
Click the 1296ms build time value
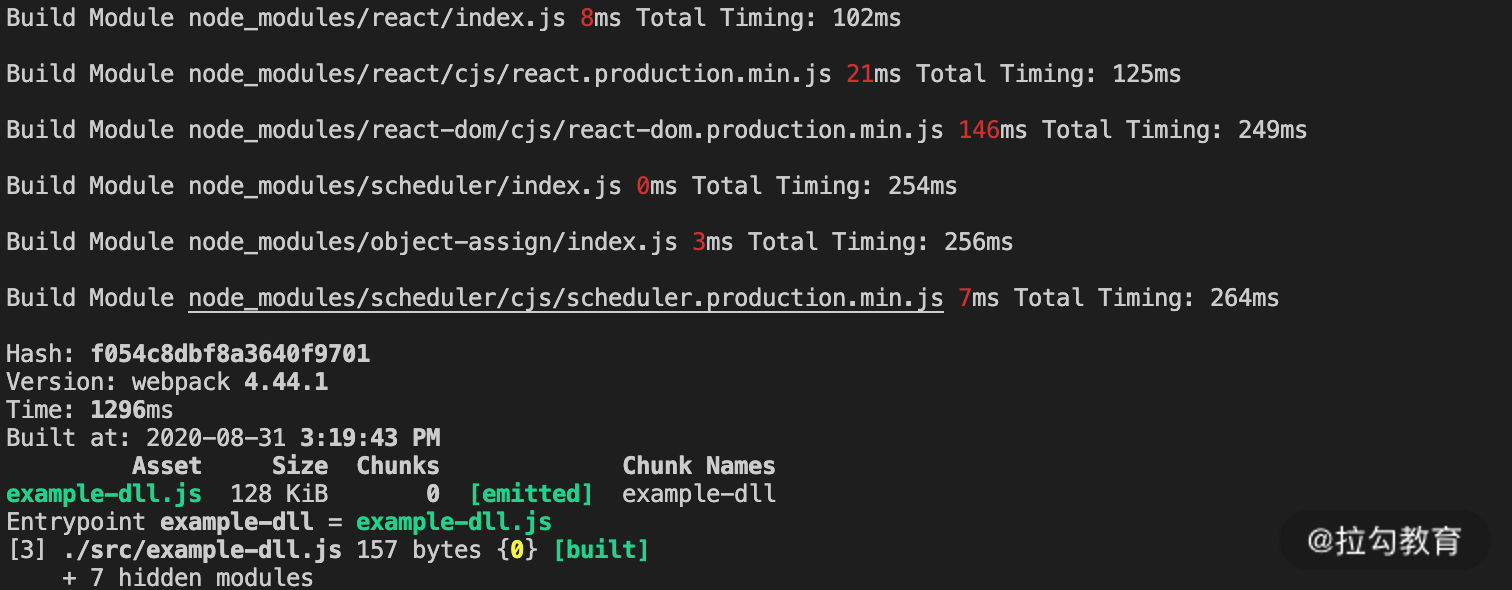click(131, 410)
